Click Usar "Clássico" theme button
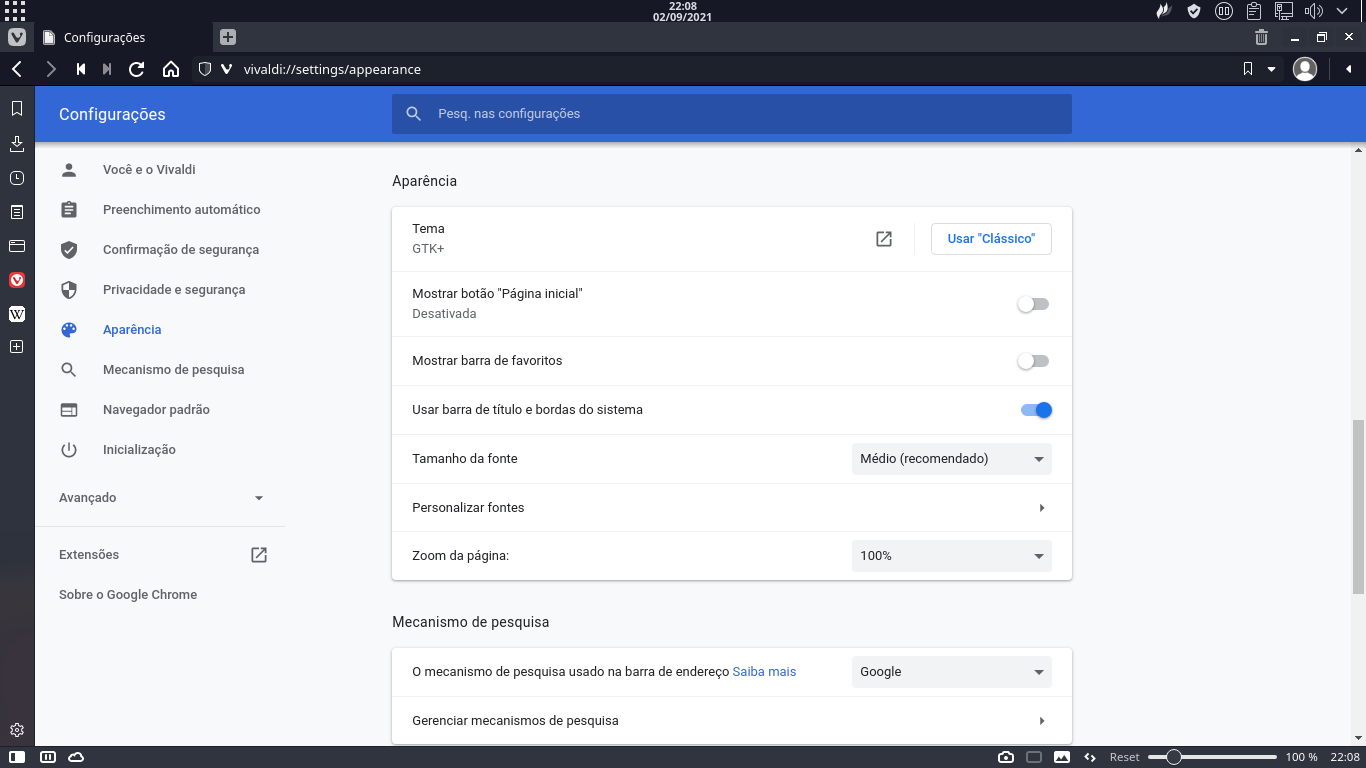1366x768 pixels. point(991,239)
